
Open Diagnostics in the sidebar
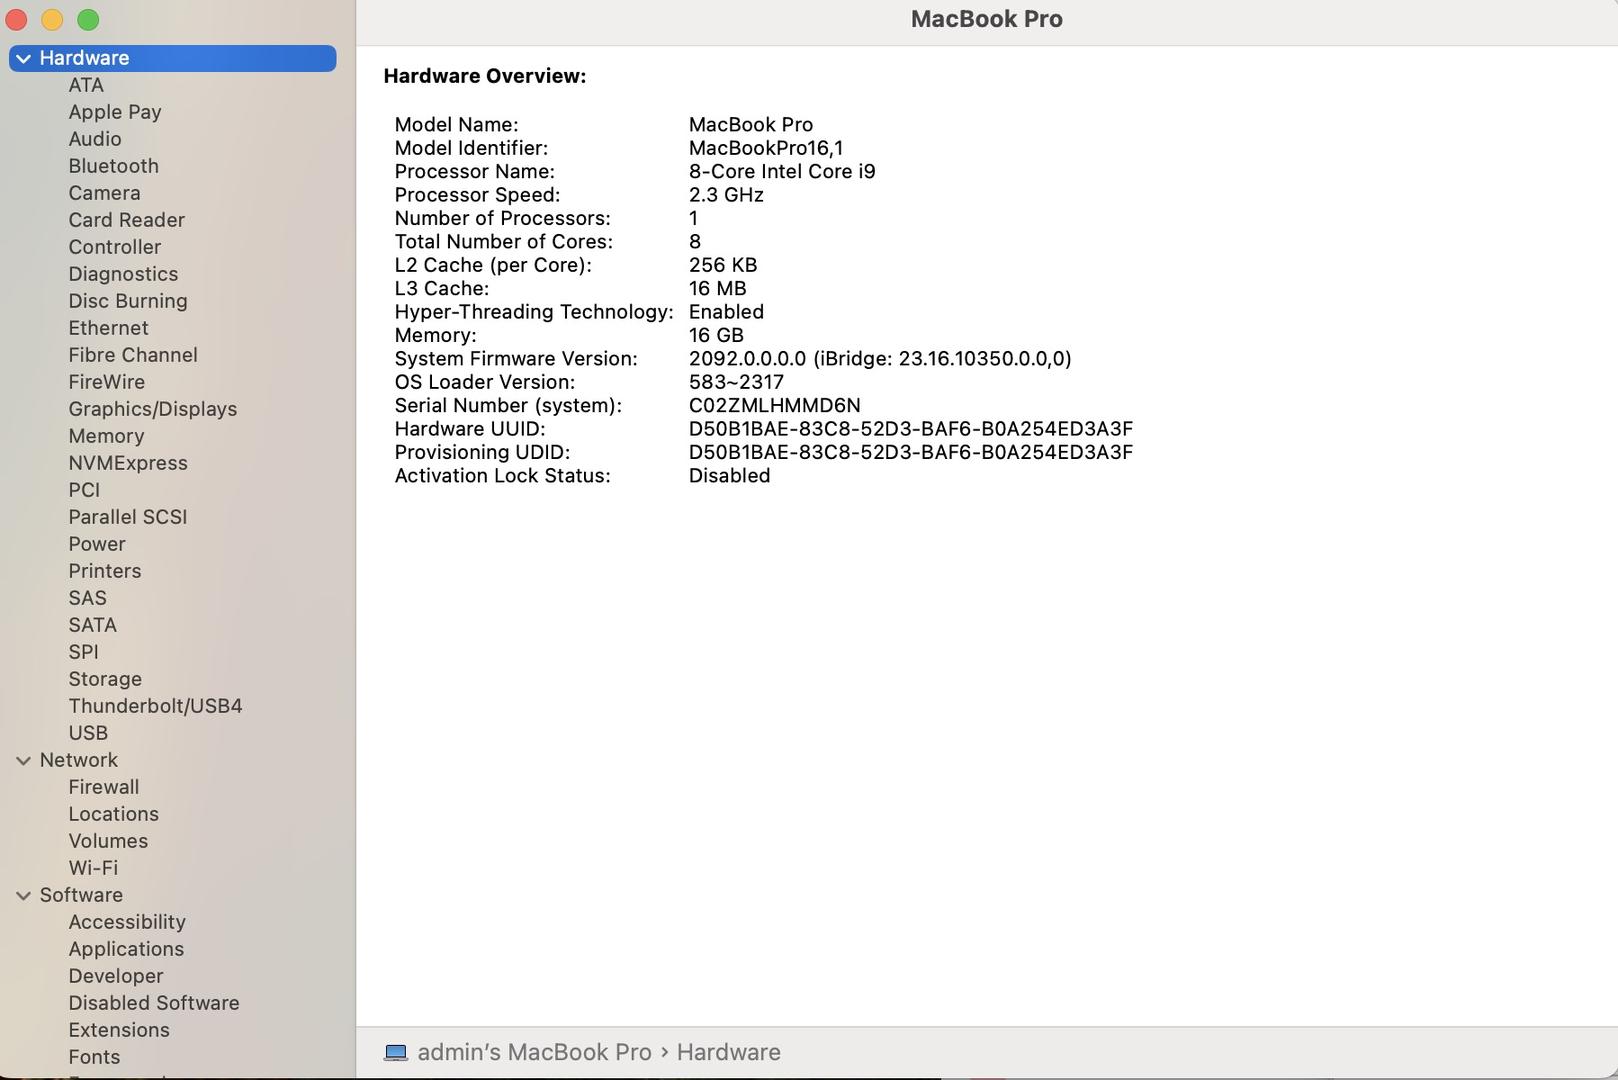tap(123, 274)
